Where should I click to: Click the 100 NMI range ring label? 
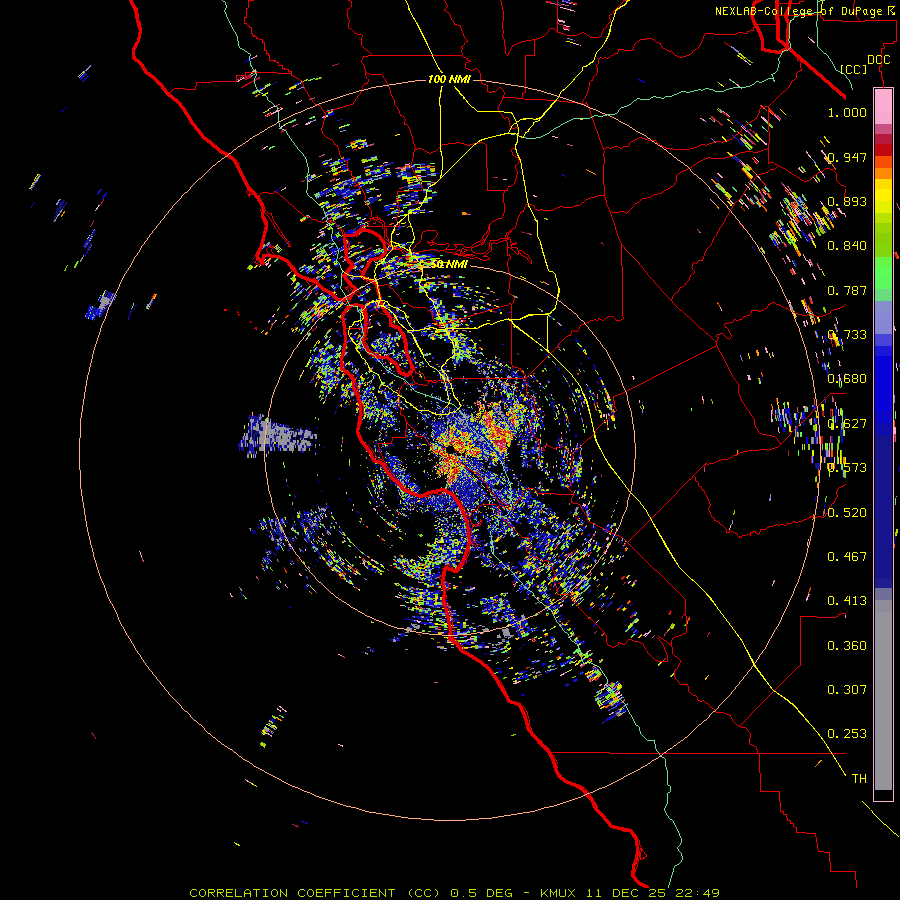tap(449, 79)
